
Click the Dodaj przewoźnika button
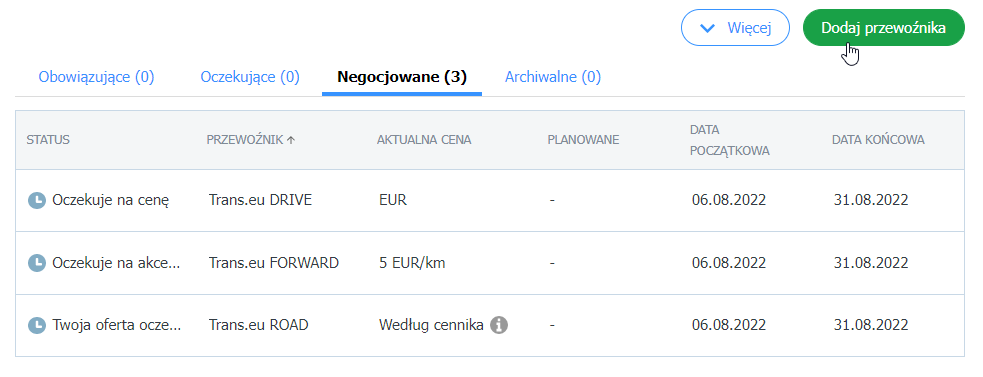click(883, 28)
